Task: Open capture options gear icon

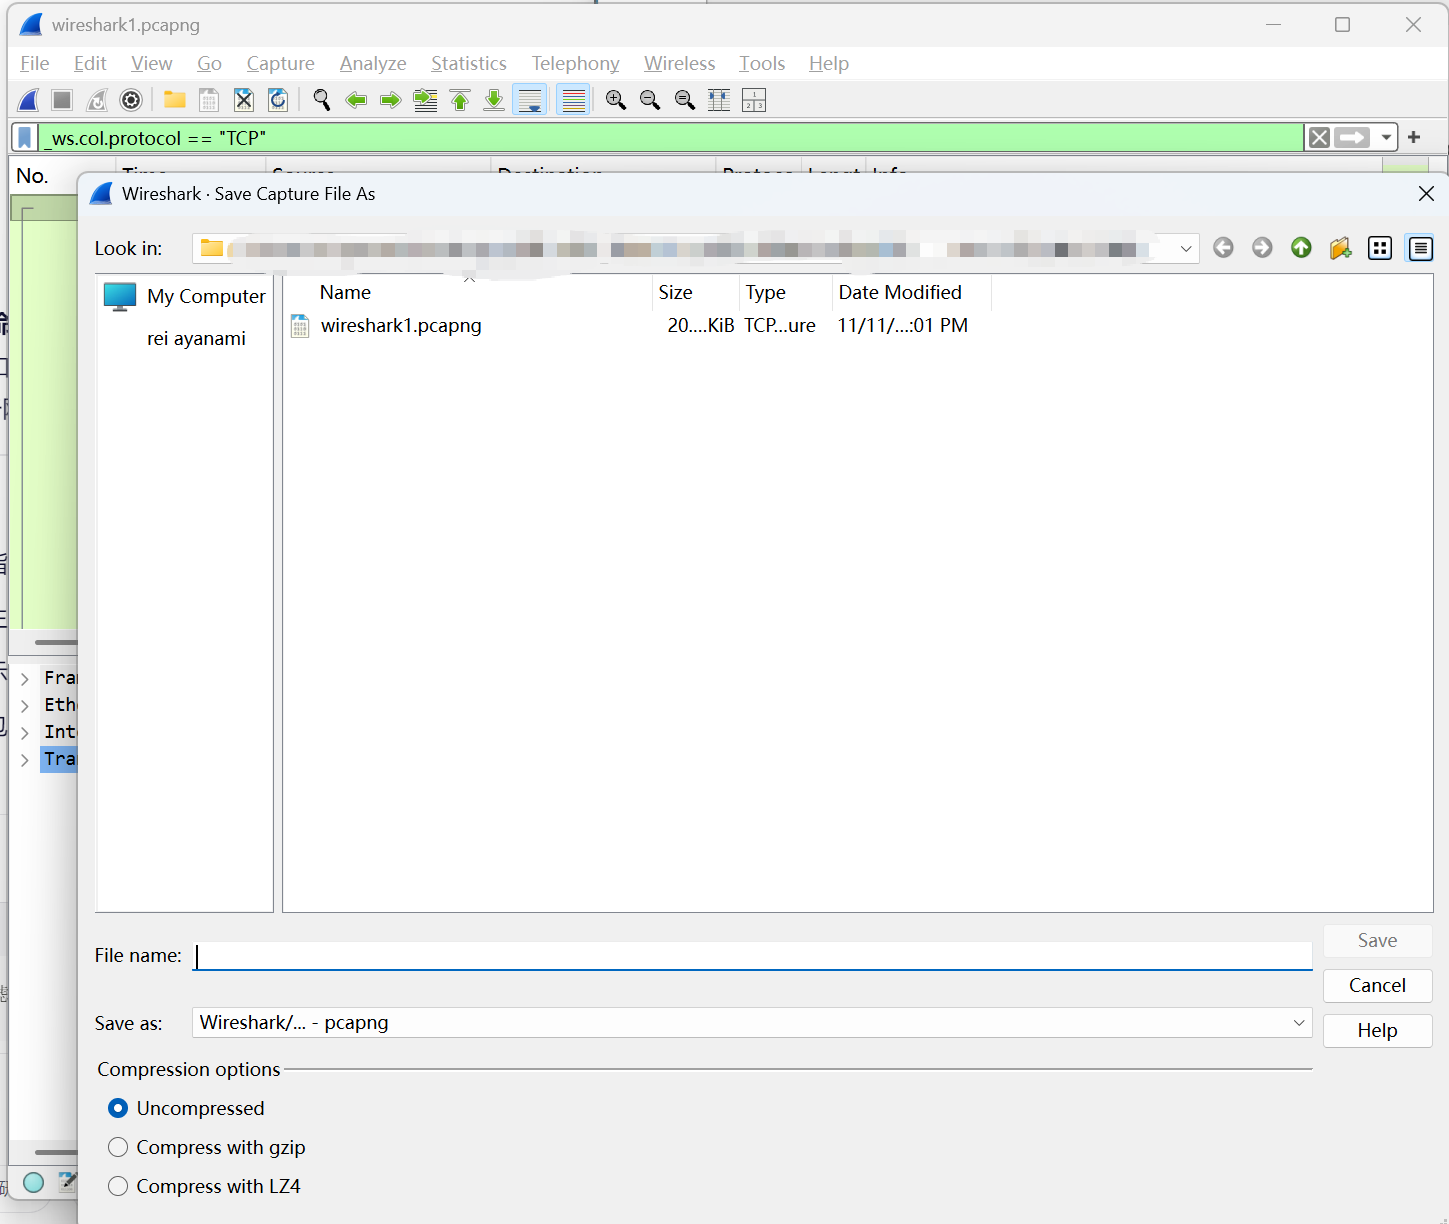Action: click(131, 100)
